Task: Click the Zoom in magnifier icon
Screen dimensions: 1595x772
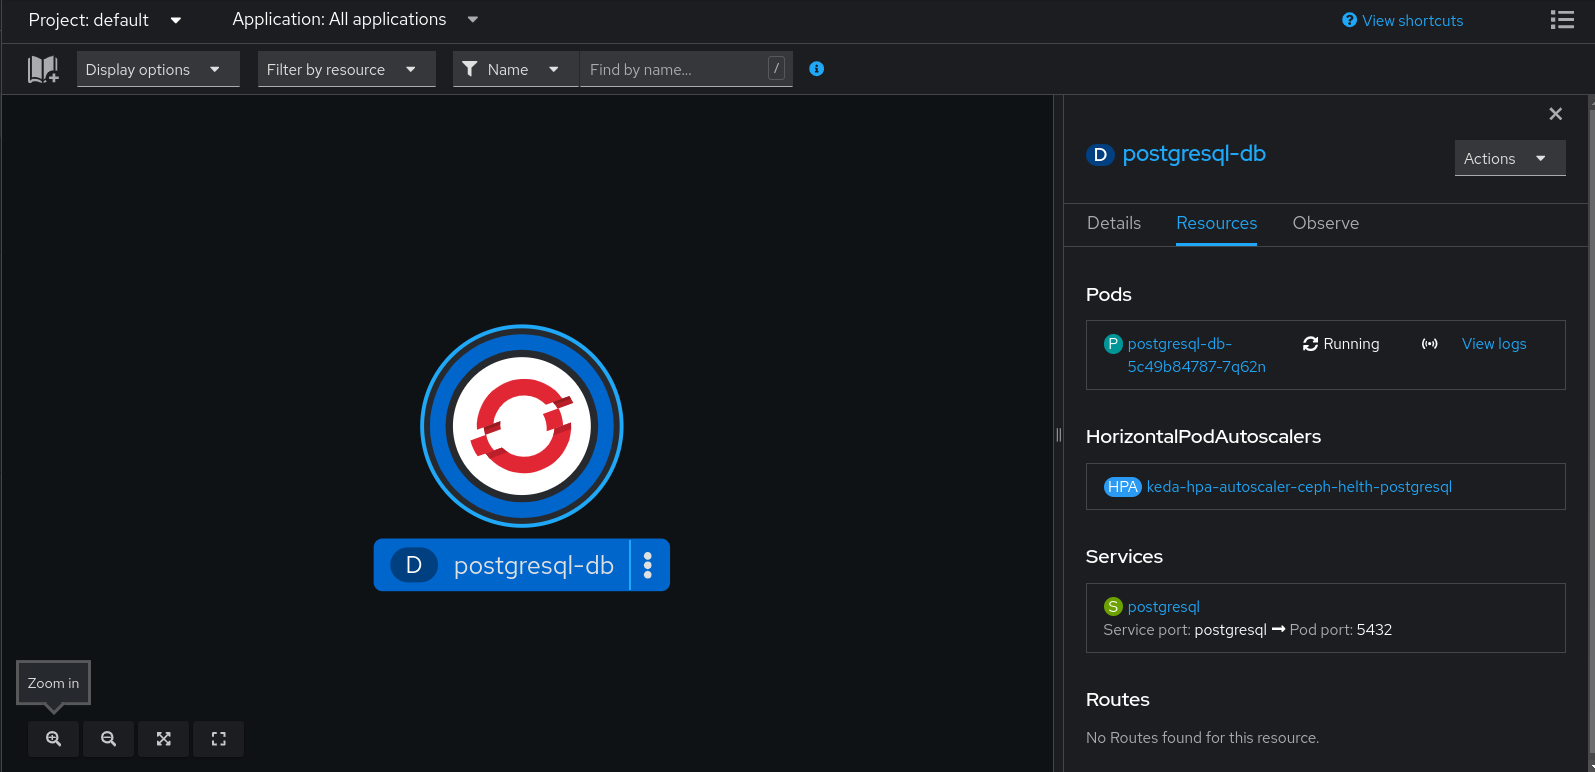Action: 54,739
